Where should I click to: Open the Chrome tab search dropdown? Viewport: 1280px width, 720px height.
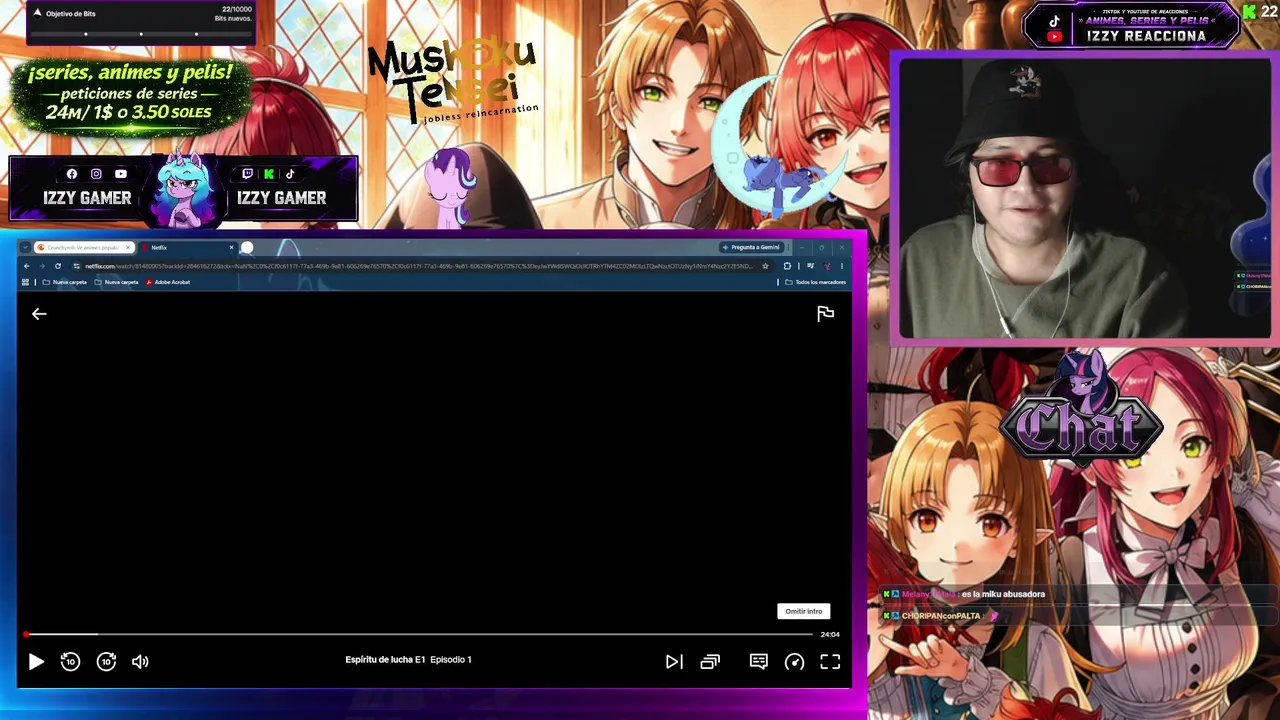tap(25, 247)
